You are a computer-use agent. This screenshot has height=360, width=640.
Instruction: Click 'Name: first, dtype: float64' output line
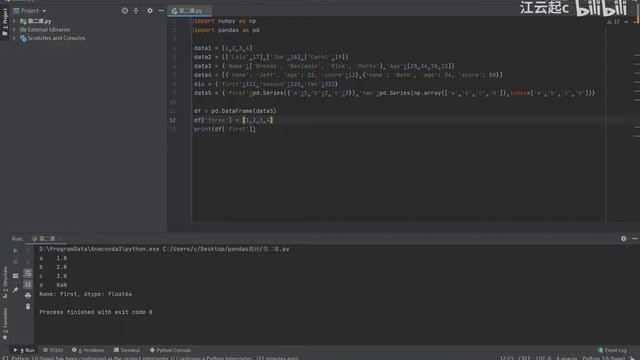coord(85,294)
